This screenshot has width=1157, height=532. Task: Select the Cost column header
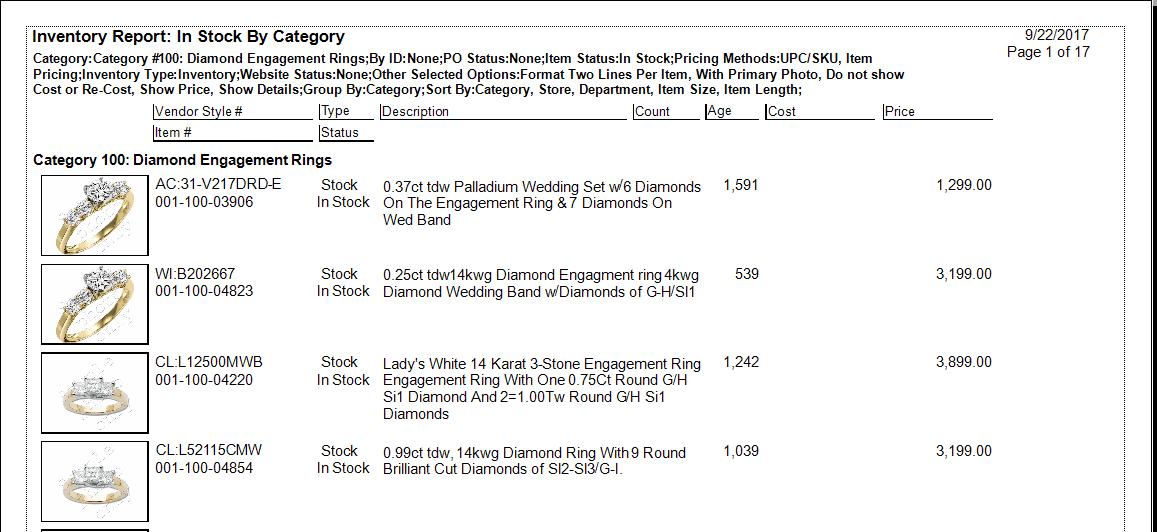click(782, 112)
